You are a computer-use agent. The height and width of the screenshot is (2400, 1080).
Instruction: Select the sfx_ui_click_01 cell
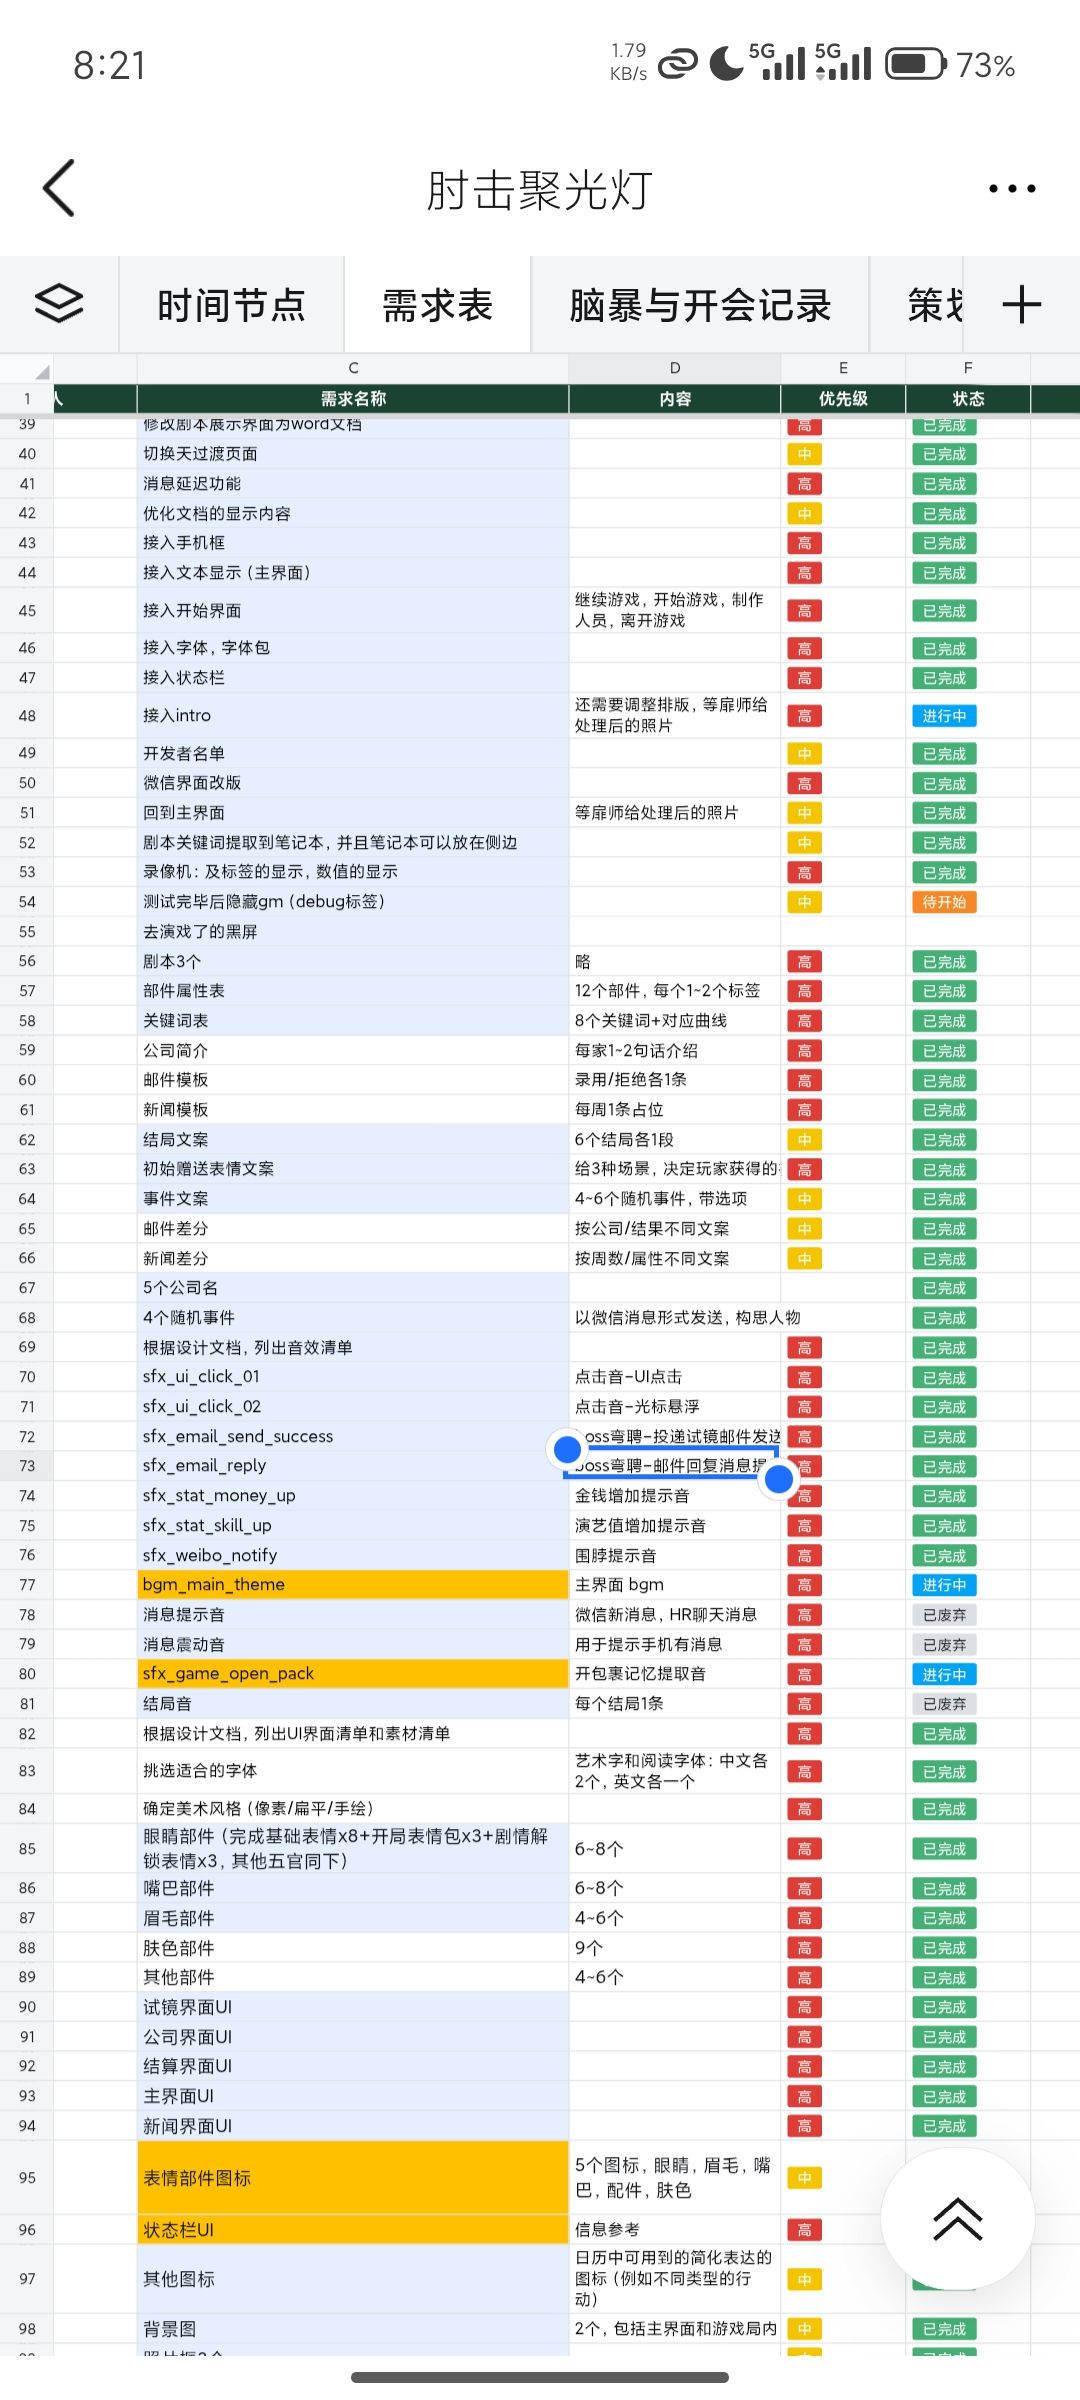(353, 1377)
